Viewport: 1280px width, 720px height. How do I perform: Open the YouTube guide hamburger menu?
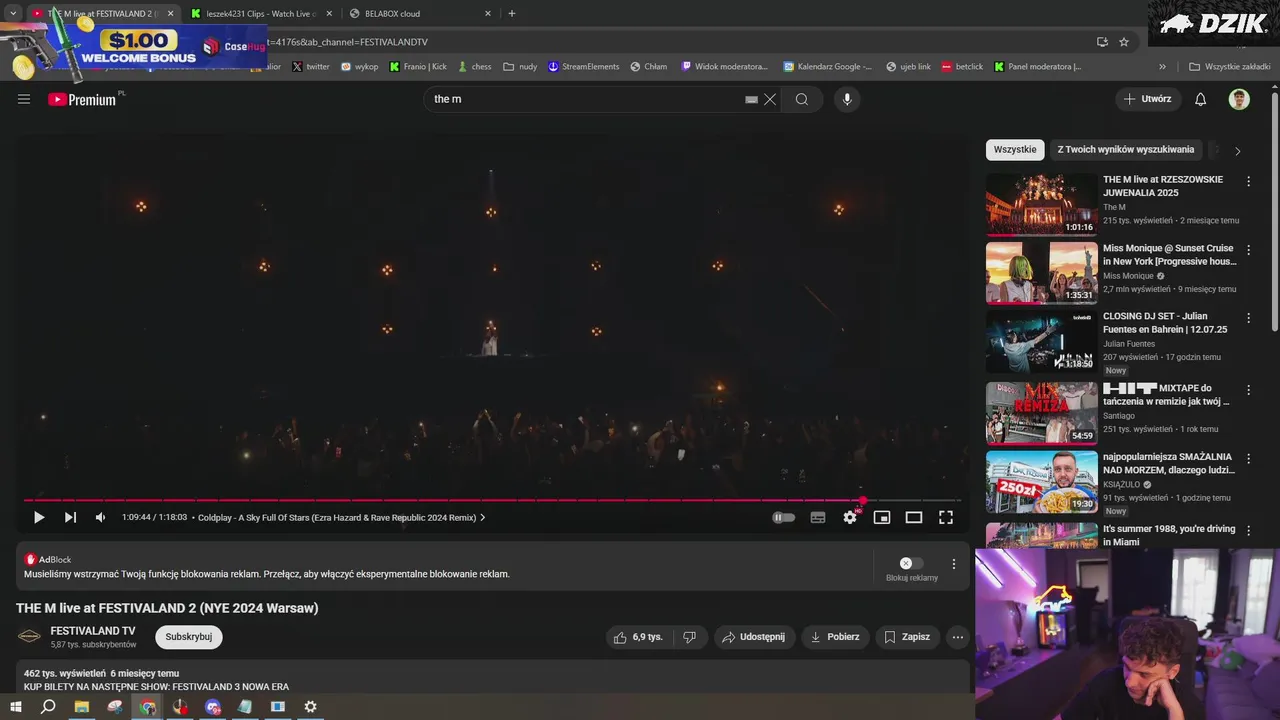click(x=24, y=99)
